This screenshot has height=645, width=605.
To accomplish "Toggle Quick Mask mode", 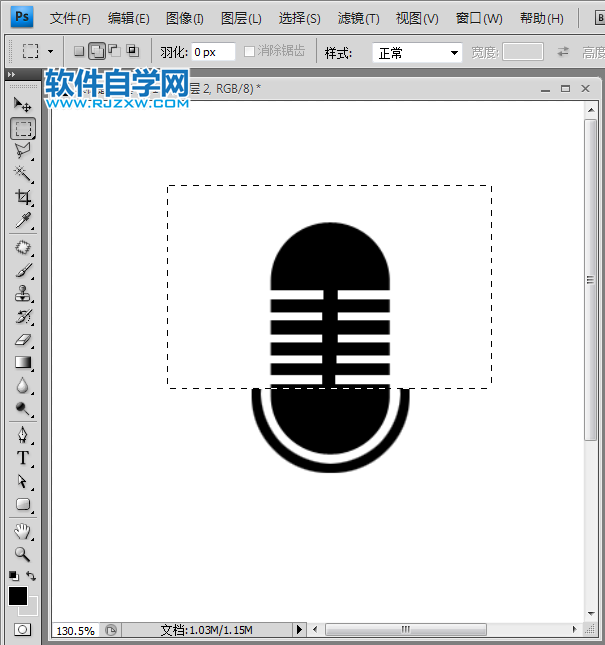I will [x=22, y=630].
